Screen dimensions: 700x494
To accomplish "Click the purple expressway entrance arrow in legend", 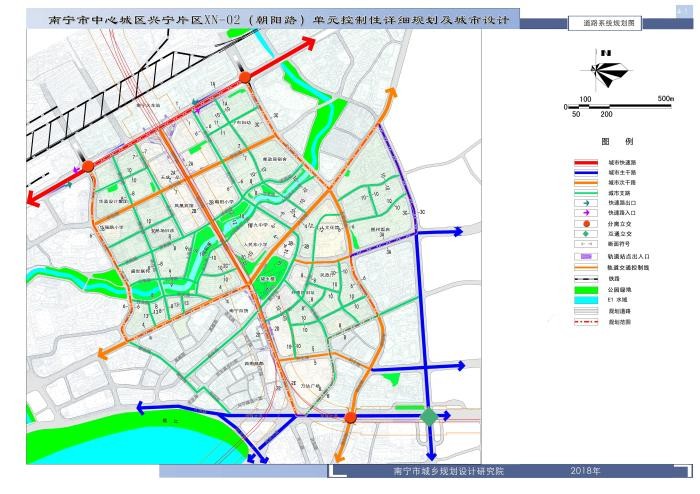I will [586, 213].
